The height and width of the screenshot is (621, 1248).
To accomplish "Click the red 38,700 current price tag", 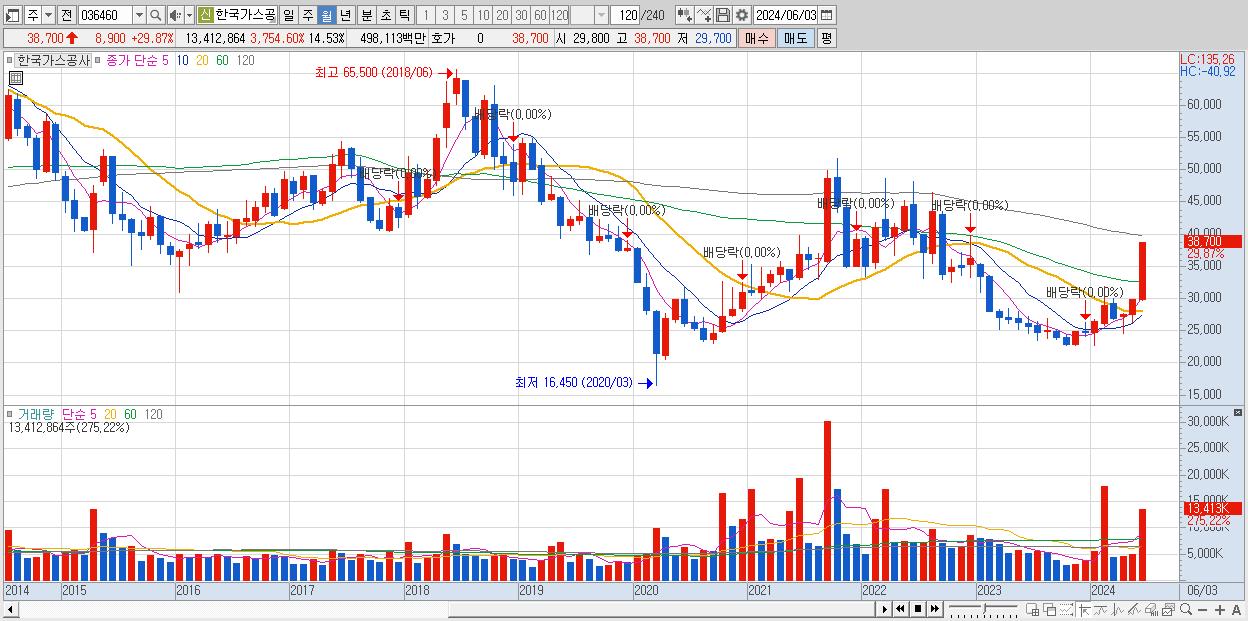I will coord(1210,241).
